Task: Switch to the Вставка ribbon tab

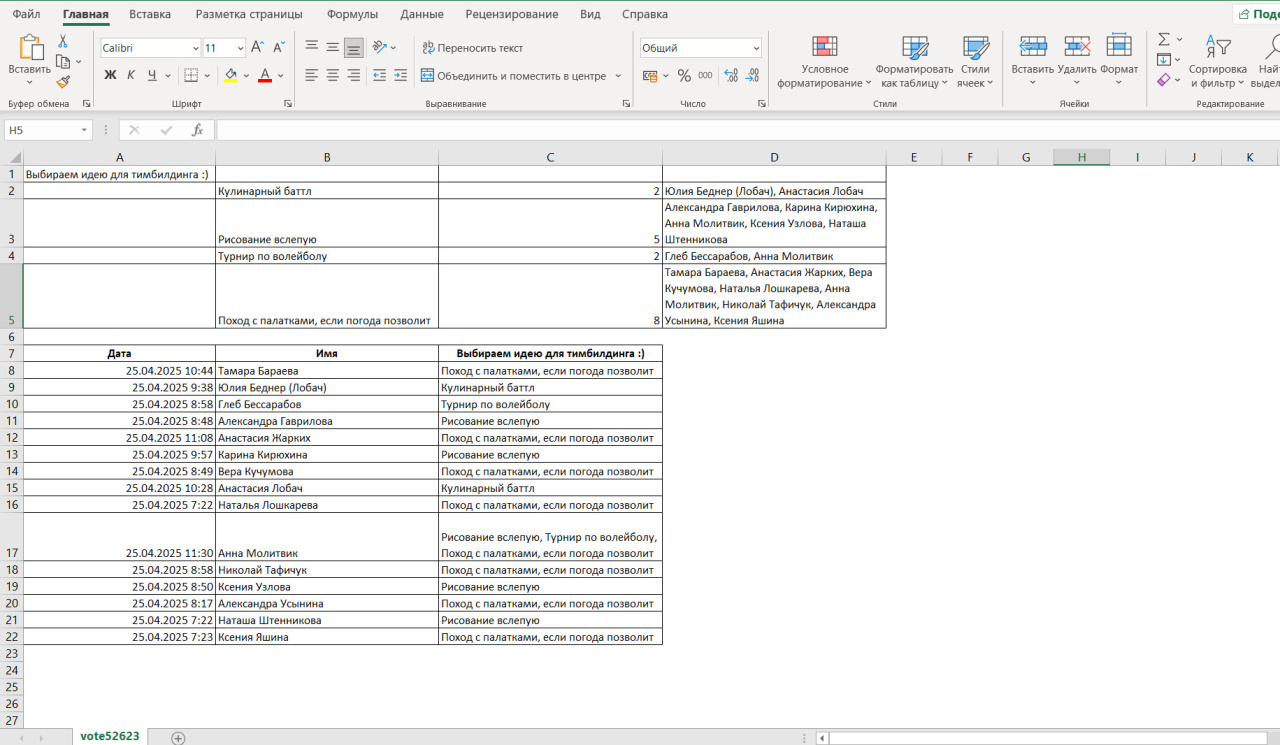Action: click(x=150, y=14)
